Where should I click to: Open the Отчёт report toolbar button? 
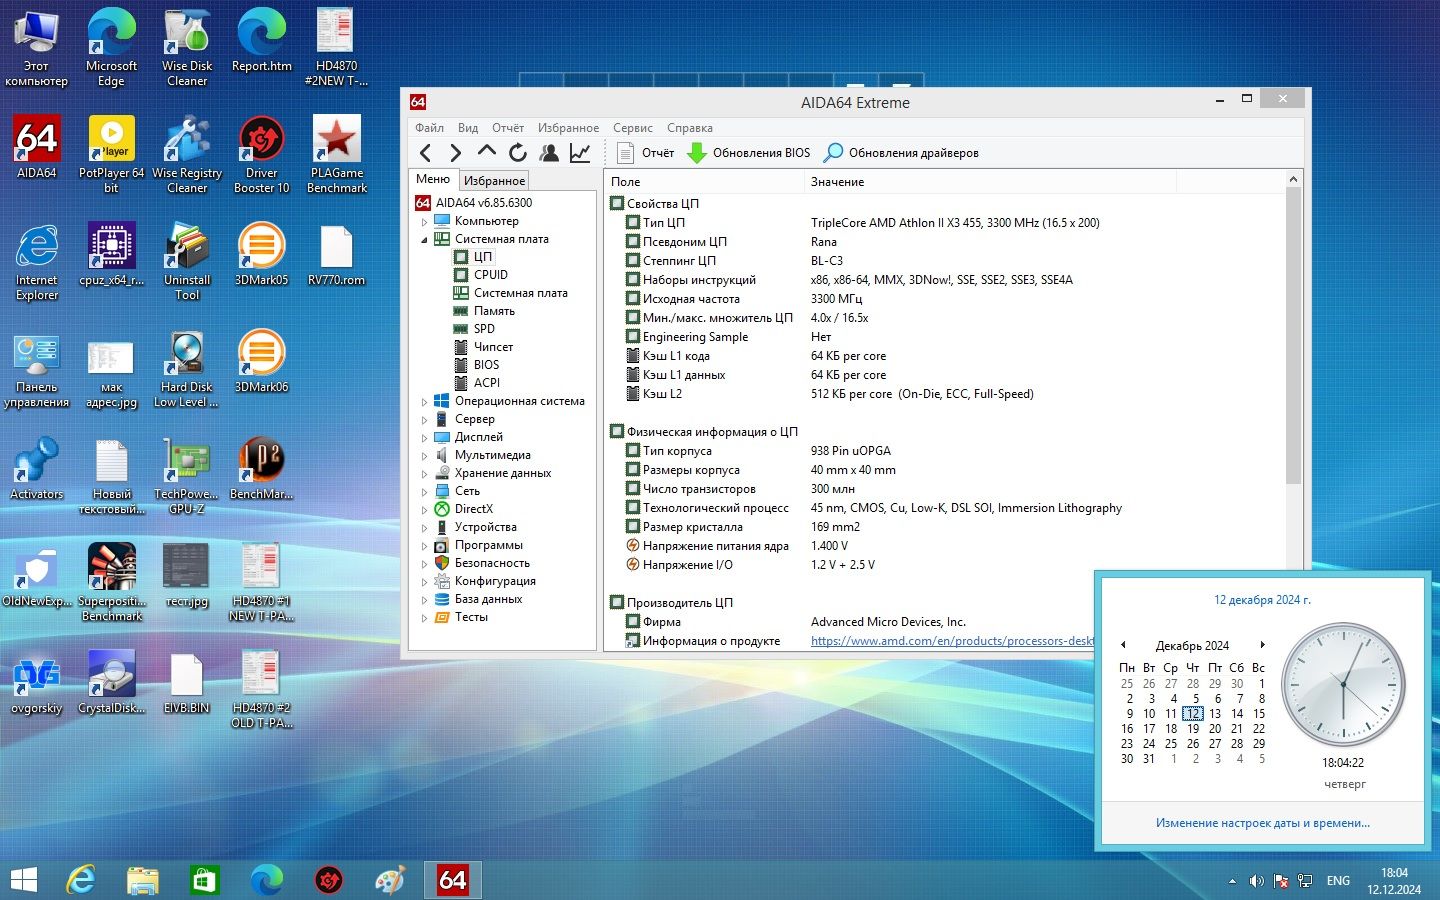(x=645, y=153)
